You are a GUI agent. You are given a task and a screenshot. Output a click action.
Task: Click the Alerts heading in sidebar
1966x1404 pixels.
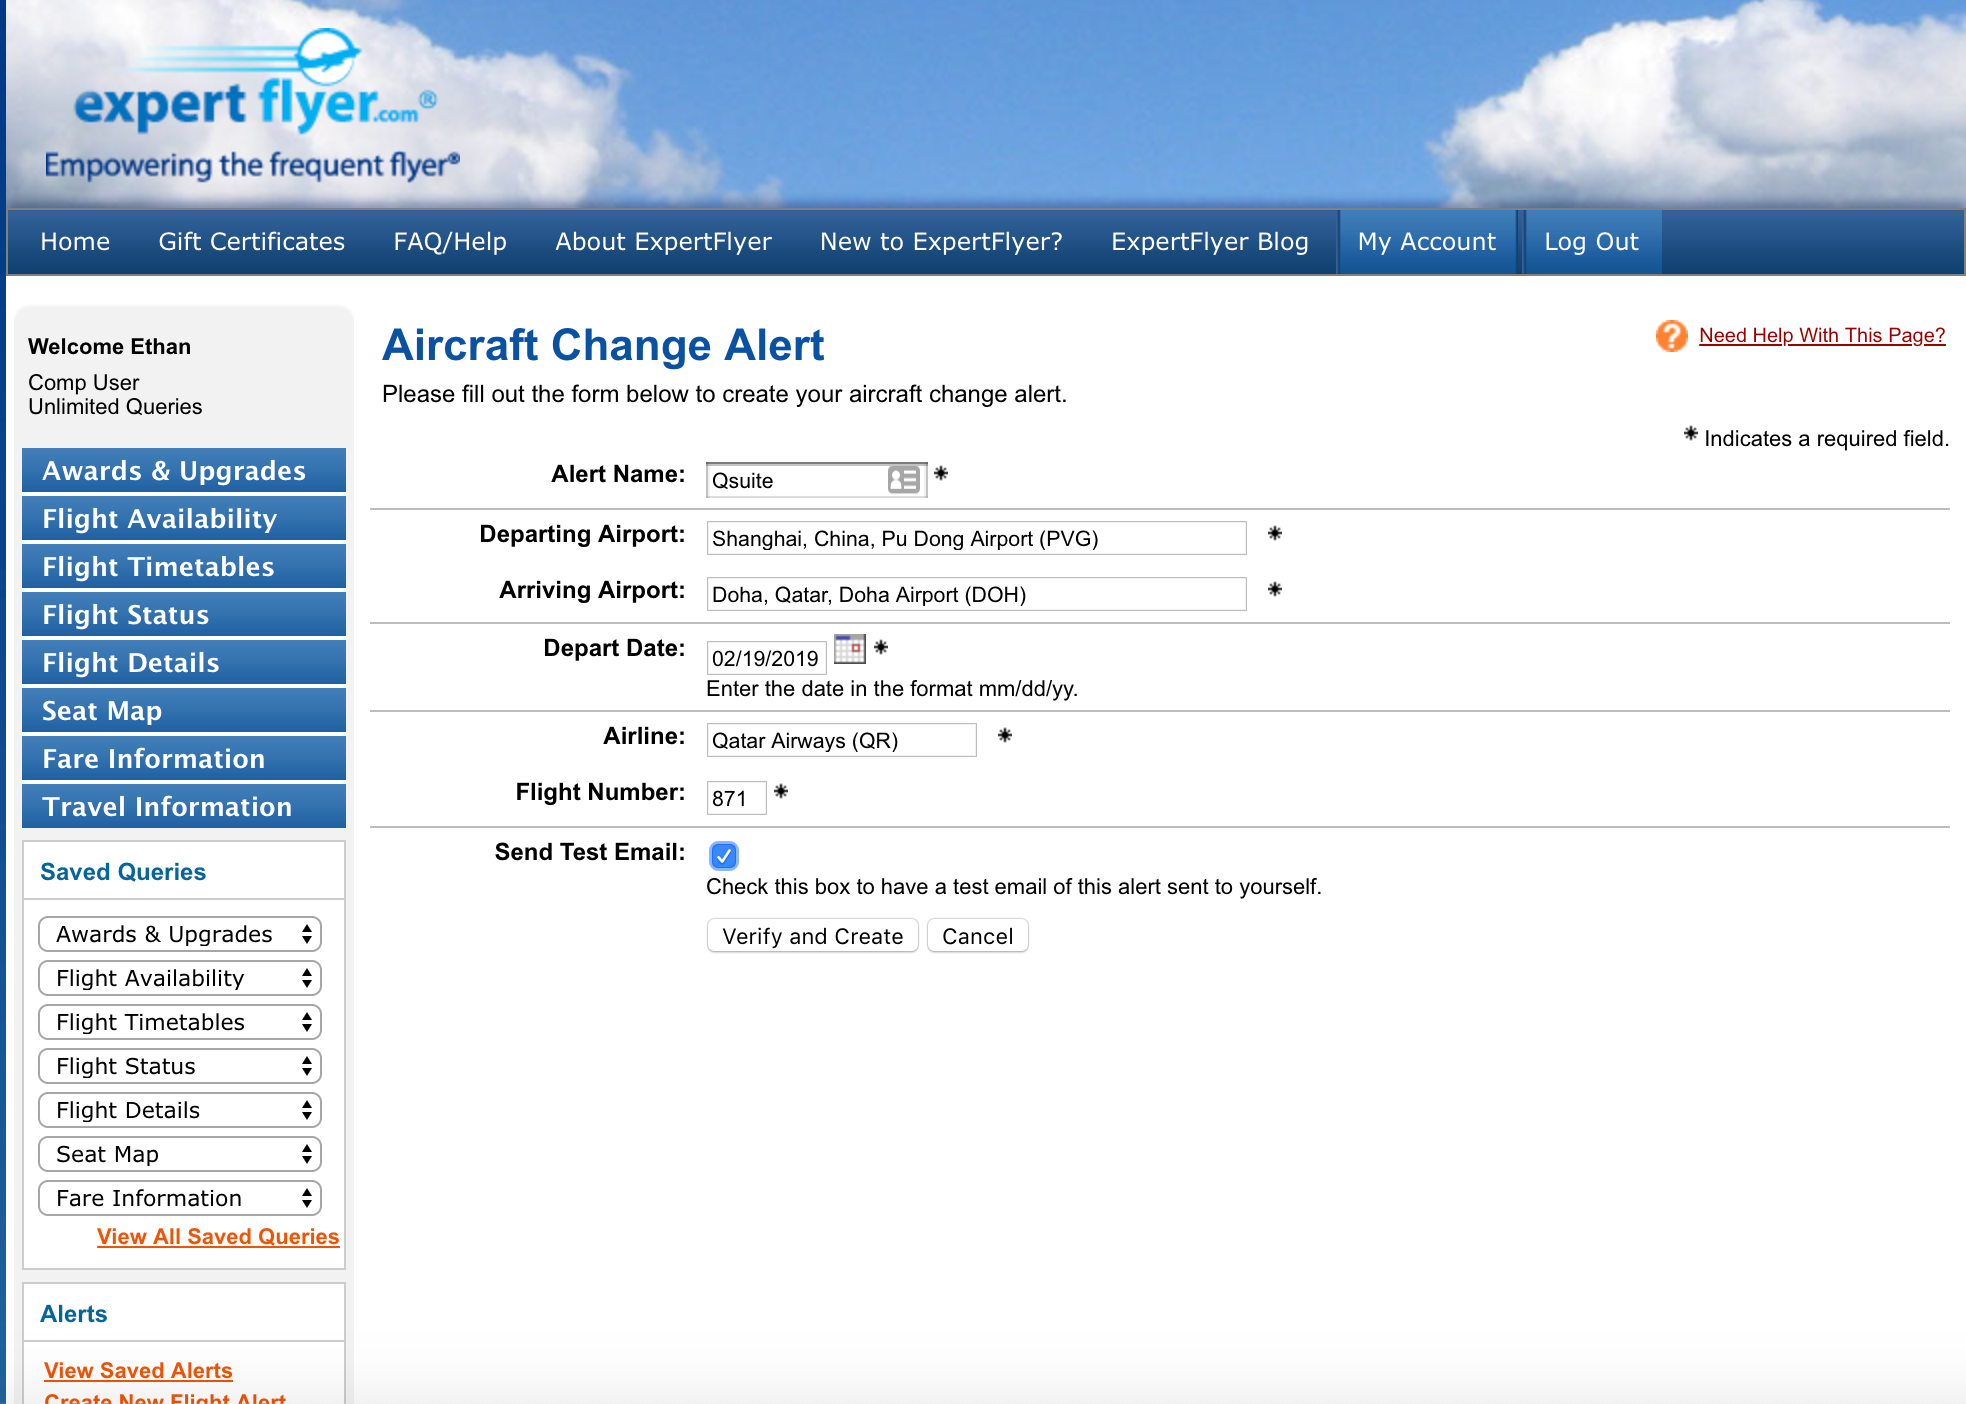(74, 1314)
